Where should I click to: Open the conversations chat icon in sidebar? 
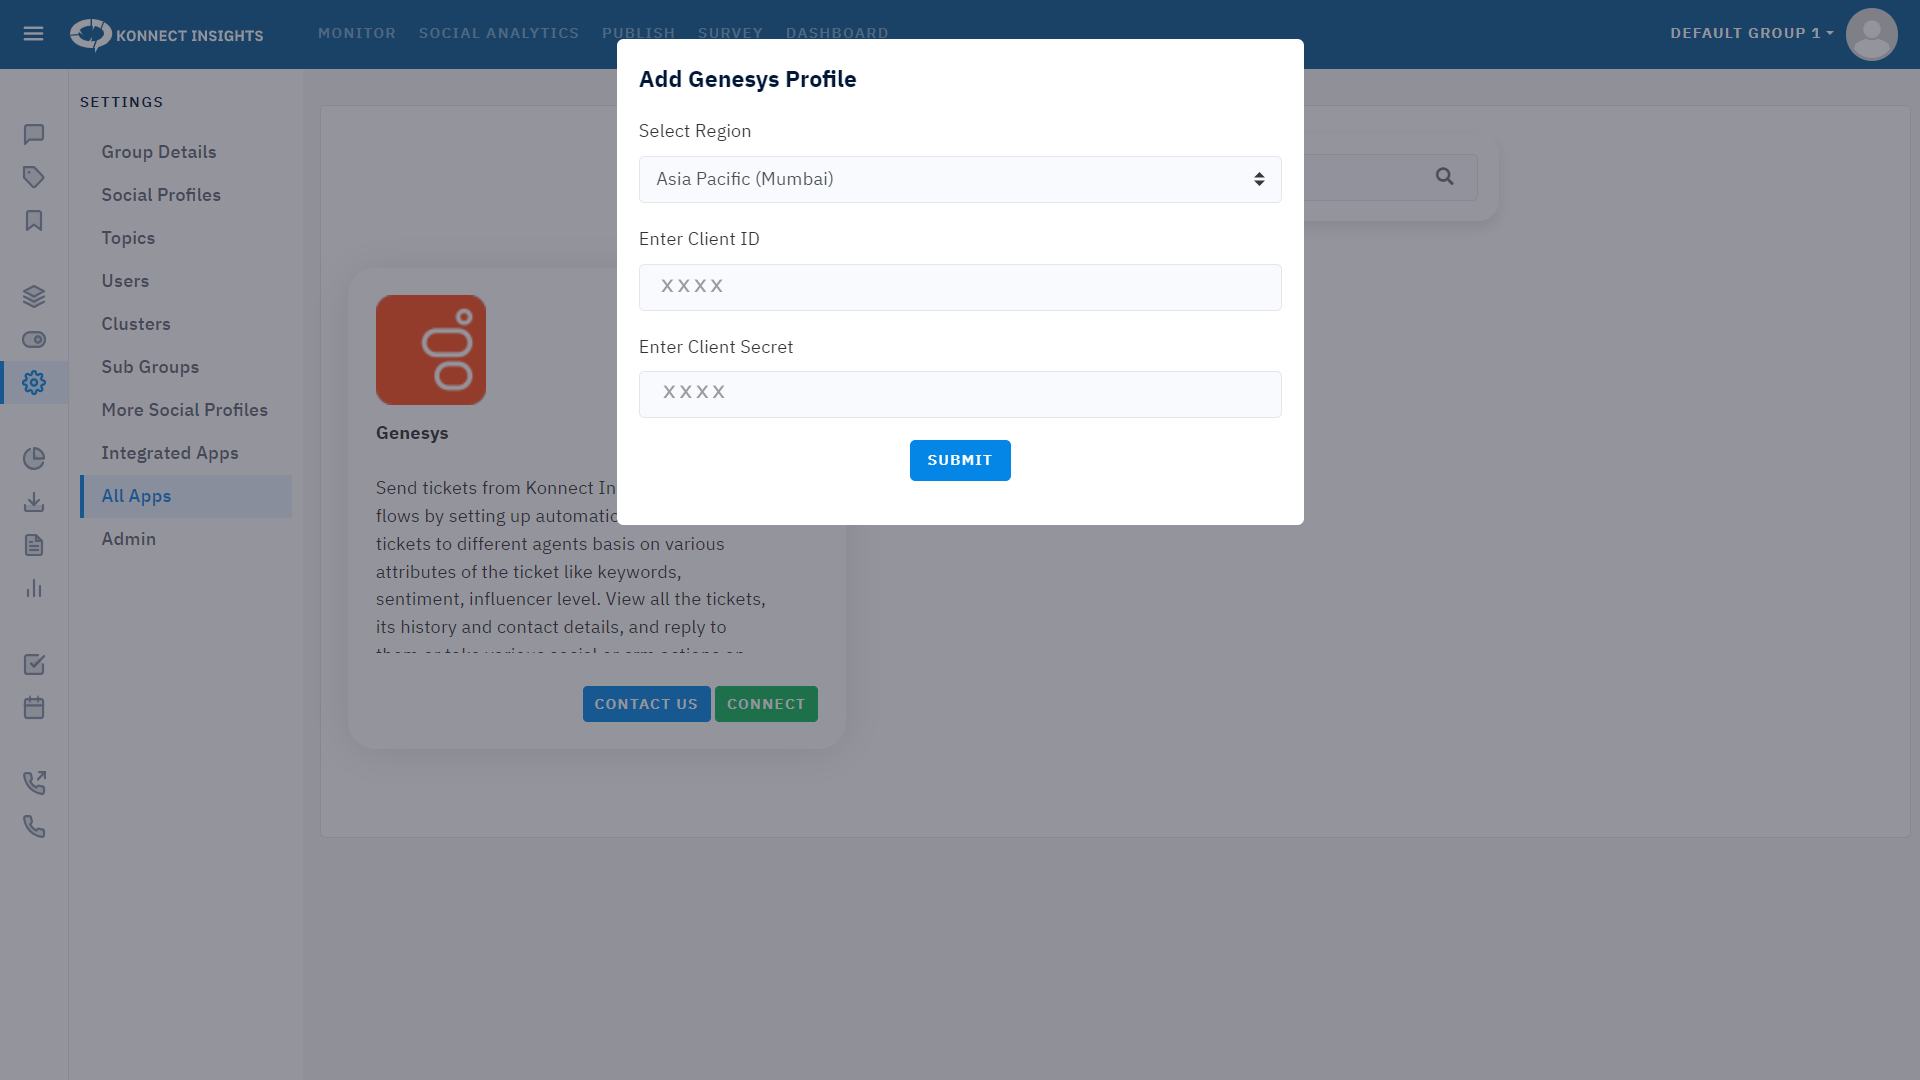coord(34,134)
